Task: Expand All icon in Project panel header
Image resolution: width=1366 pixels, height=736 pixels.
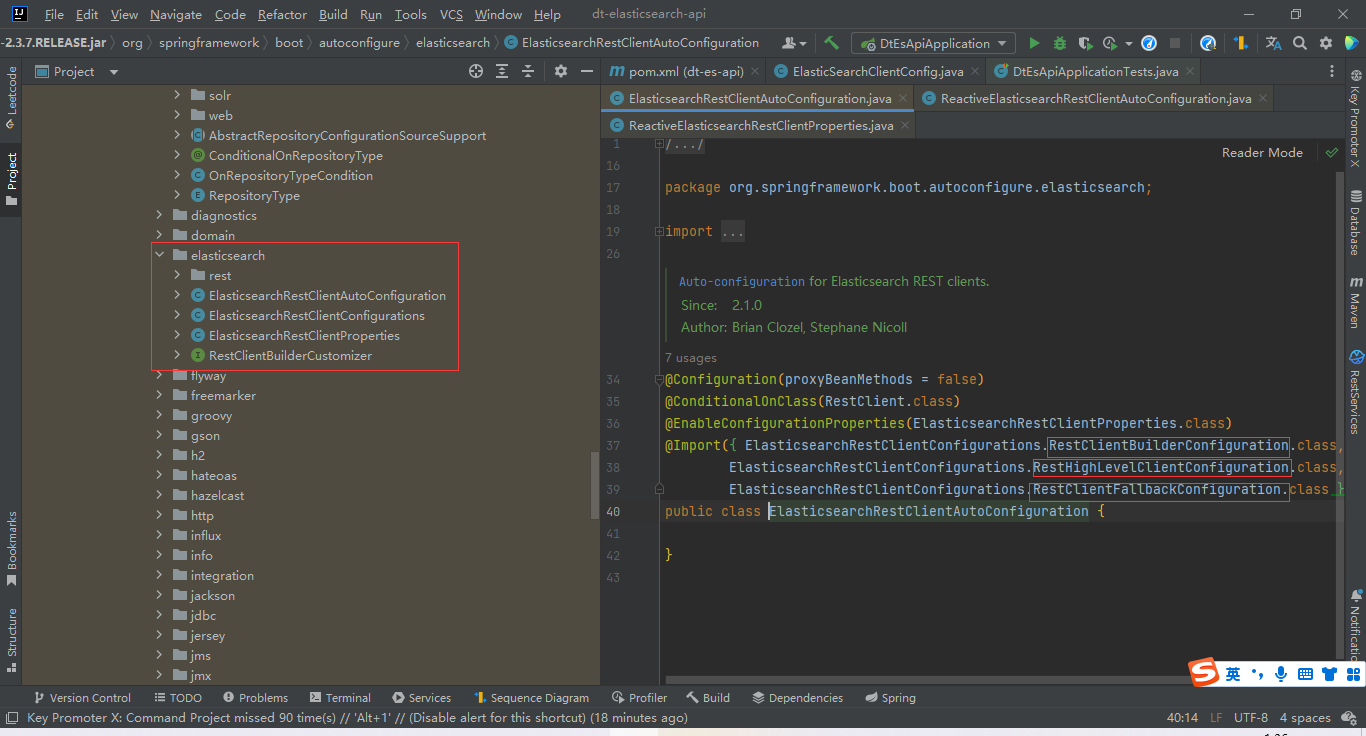Action: click(502, 71)
